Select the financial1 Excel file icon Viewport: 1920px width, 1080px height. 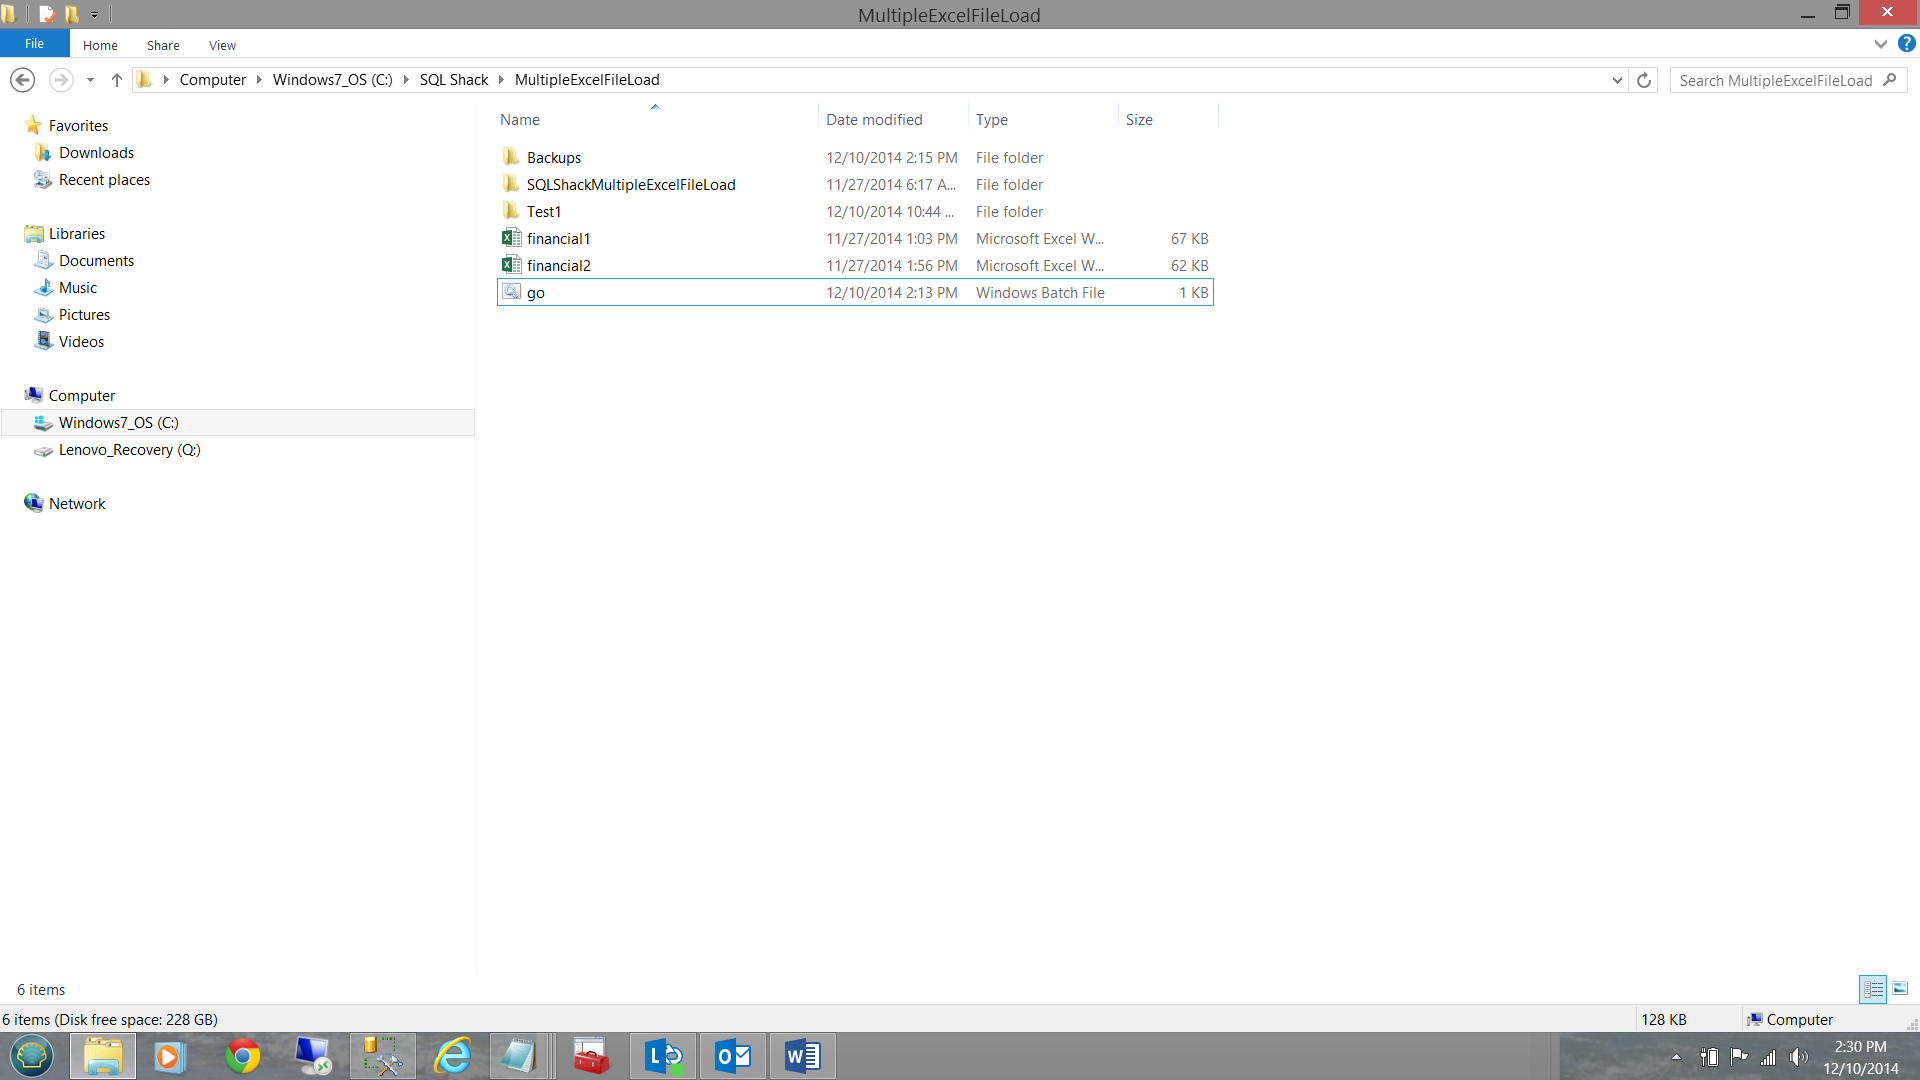click(x=511, y=238)
